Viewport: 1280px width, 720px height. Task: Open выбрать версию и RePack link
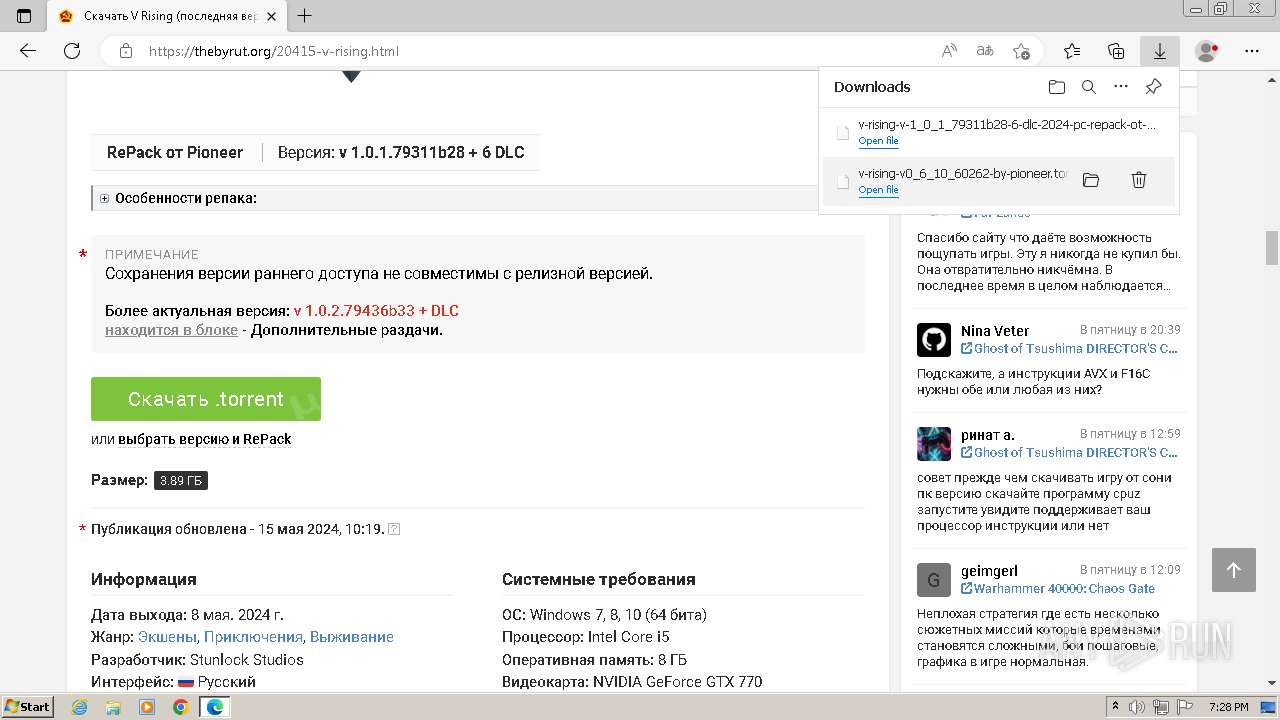tap(205, 439)
